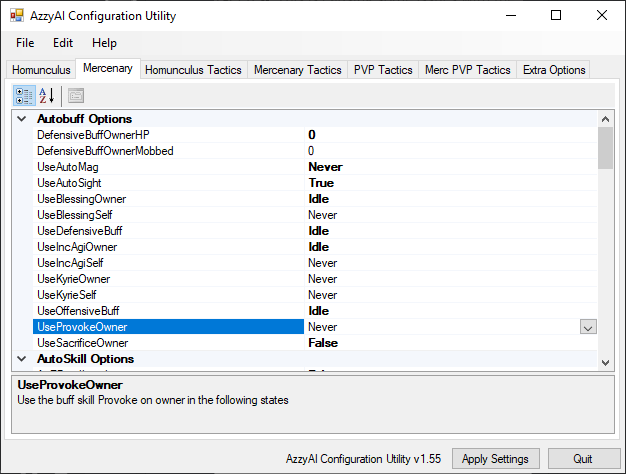This screenshot has height=474, width=626.
Task: Select the UseKyrieOwner property
Action: 168,279
